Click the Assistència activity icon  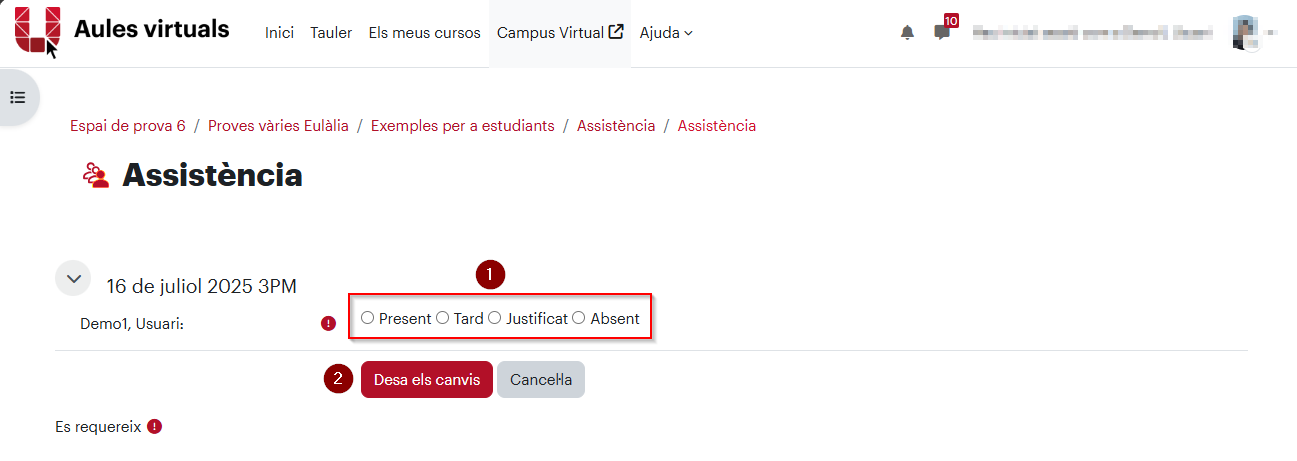[96, 176]
